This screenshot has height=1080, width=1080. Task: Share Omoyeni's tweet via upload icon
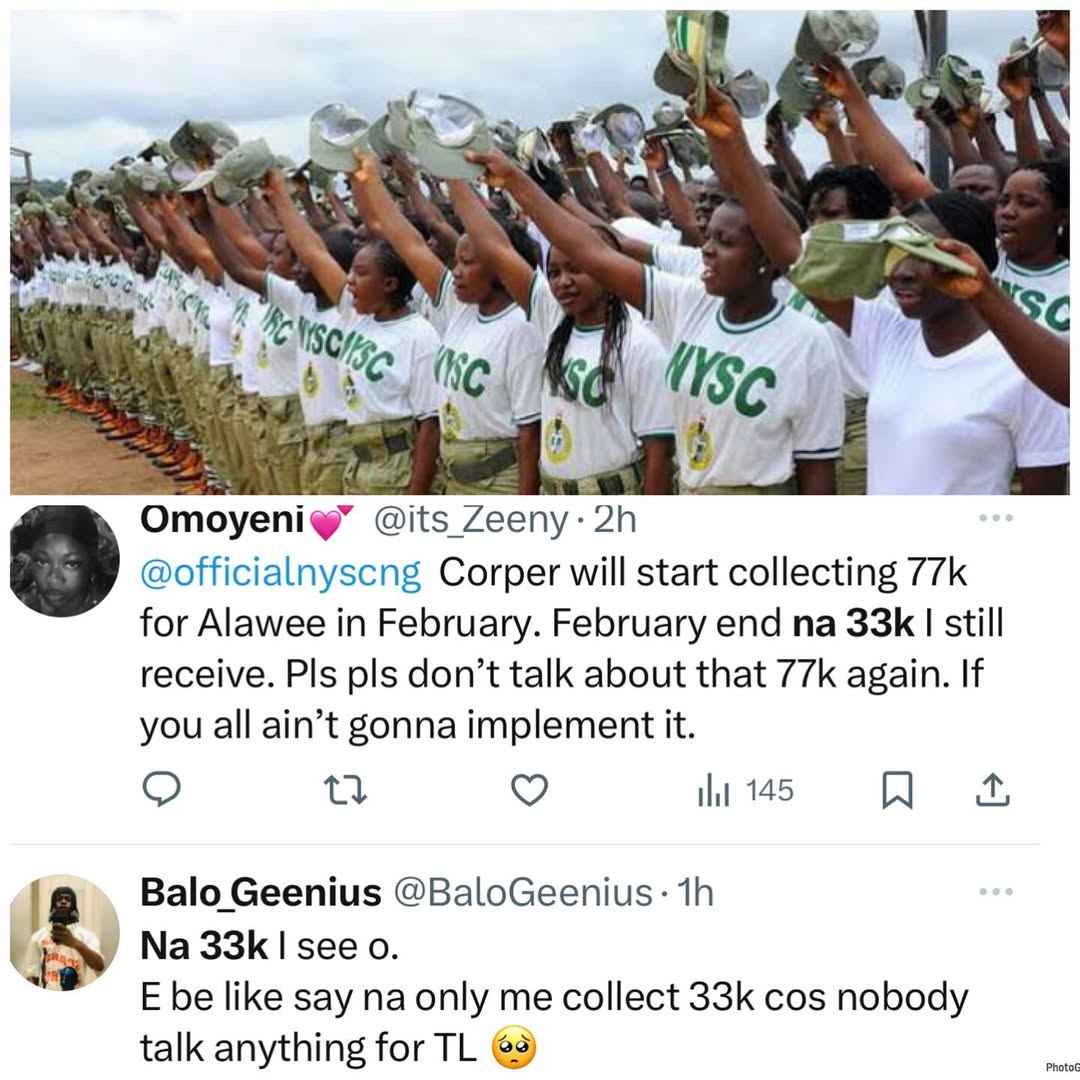(993, 789)
